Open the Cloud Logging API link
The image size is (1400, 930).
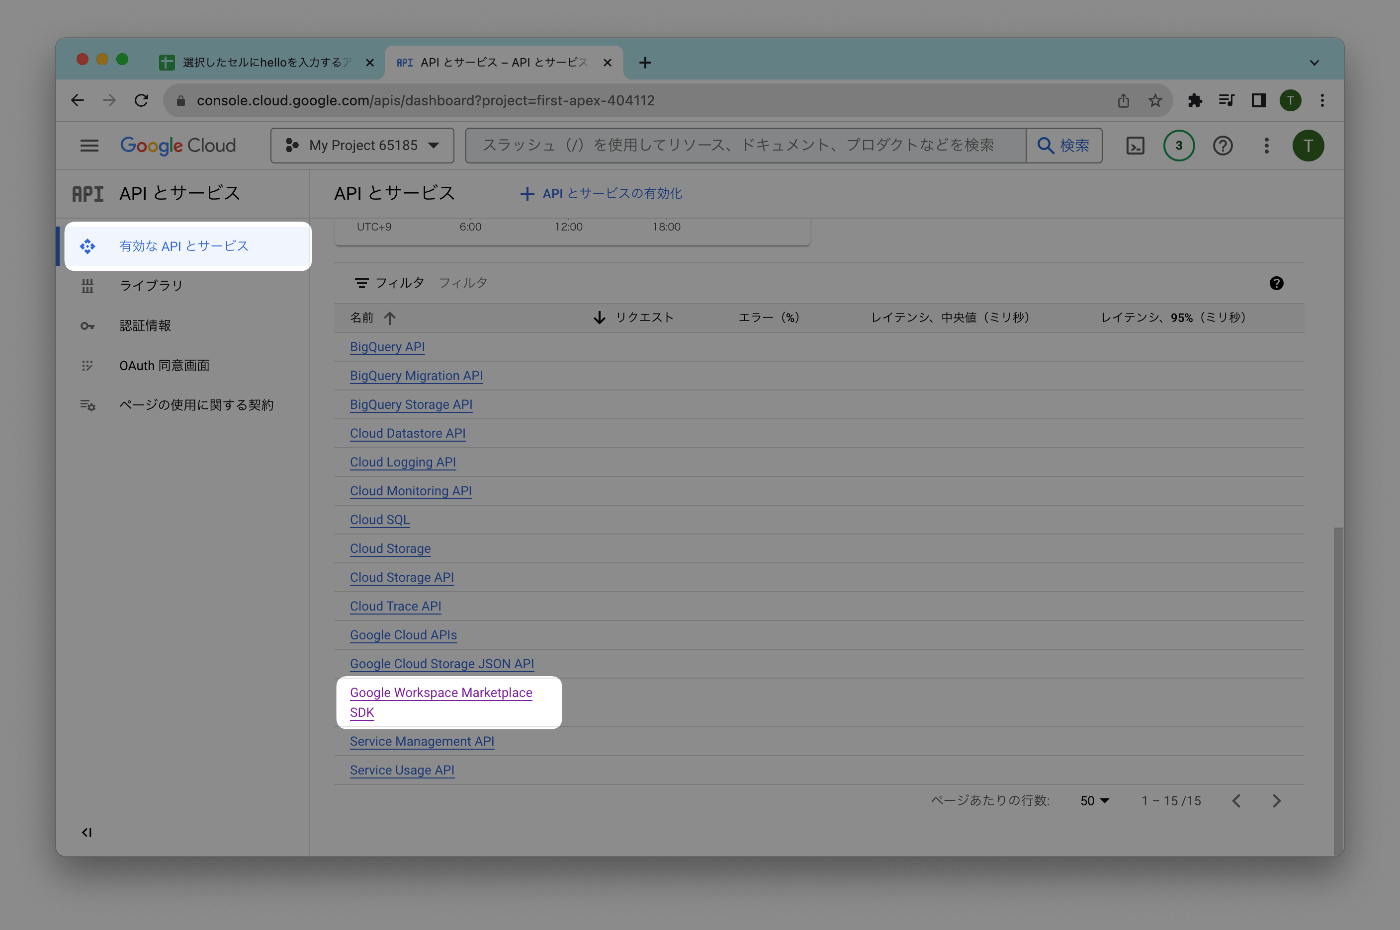tap(403, 463)
